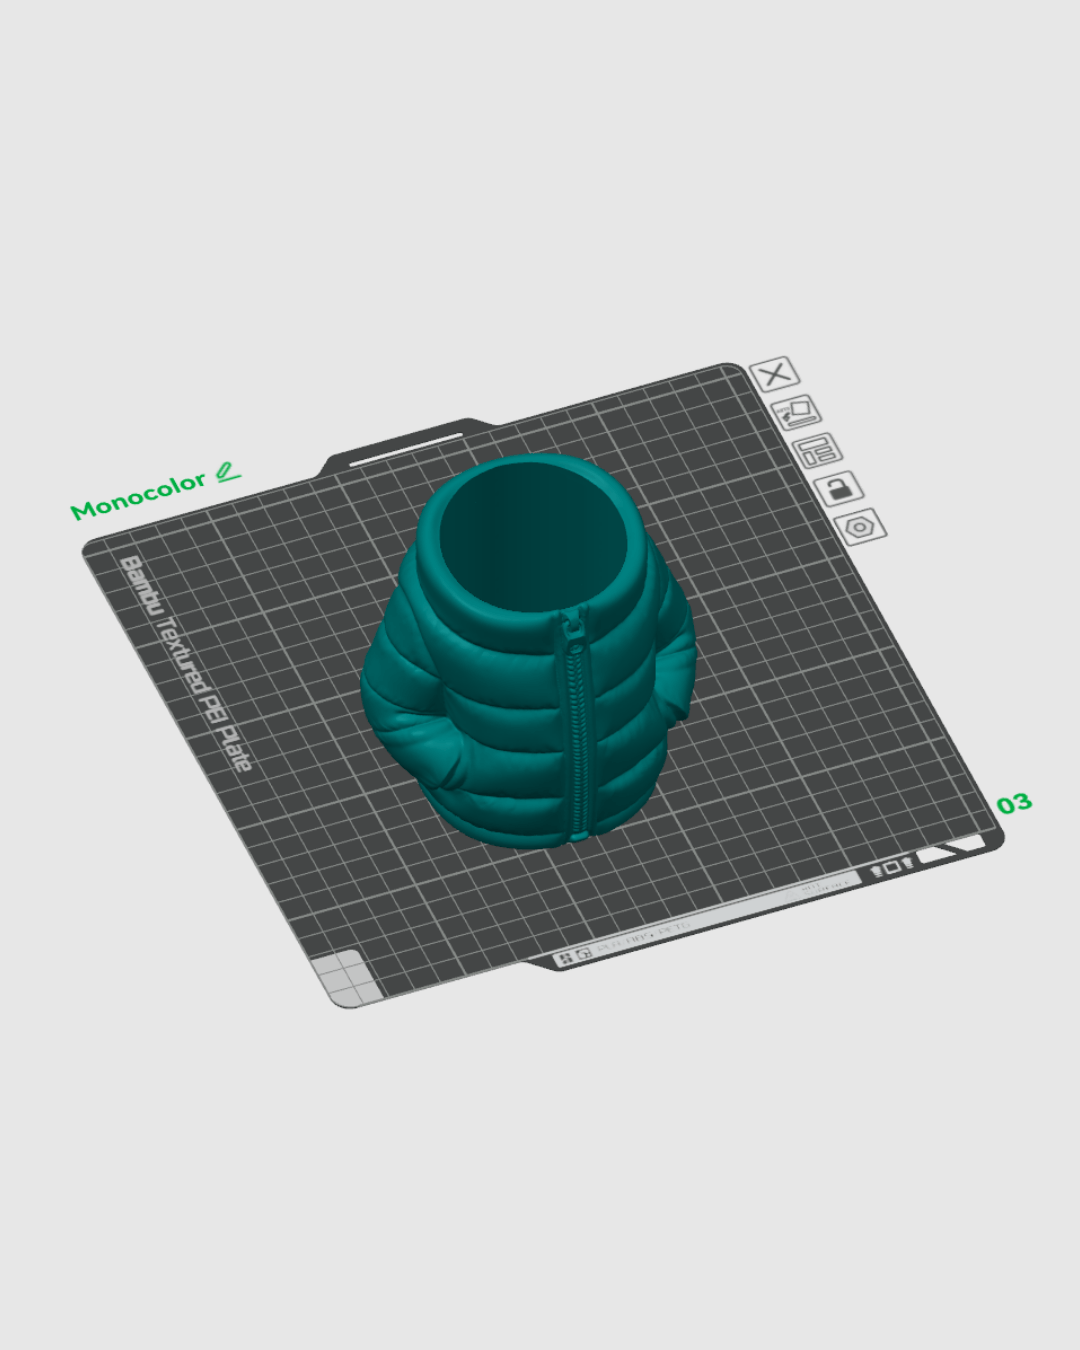1080x1350 pixels.
Task: Toggle the plate lock padlock
Action: pyautogui.click(x=838, y=490)
